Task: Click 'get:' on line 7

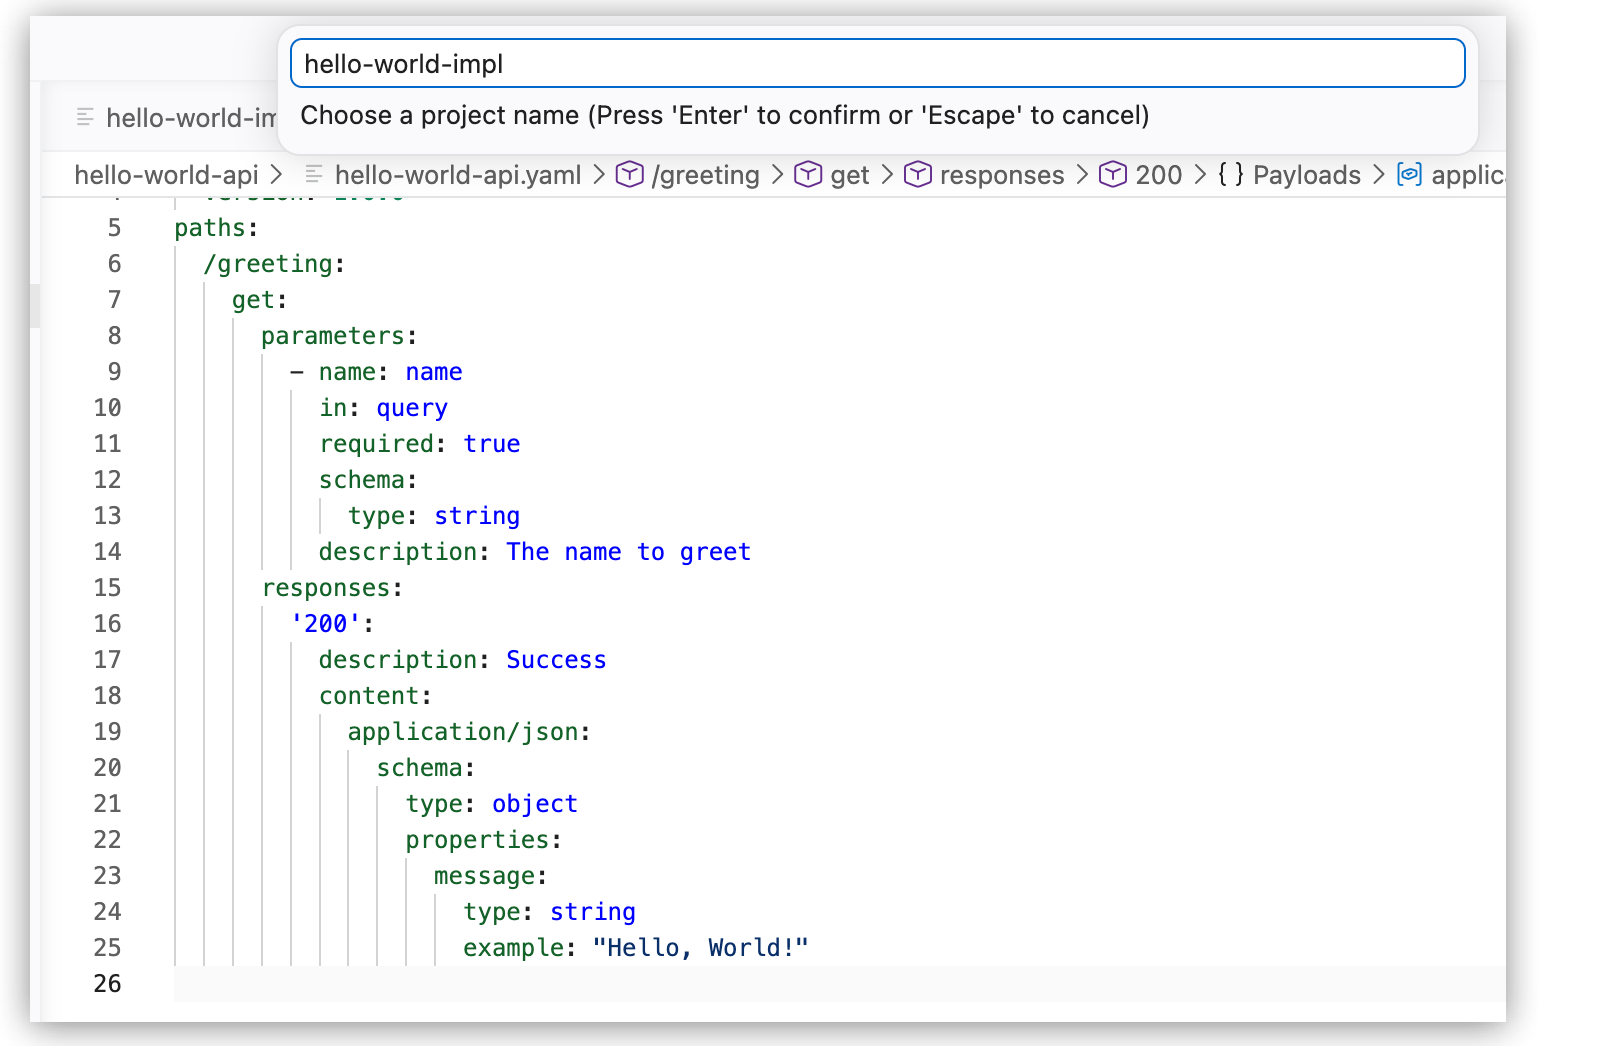Action: pos(260,300)
